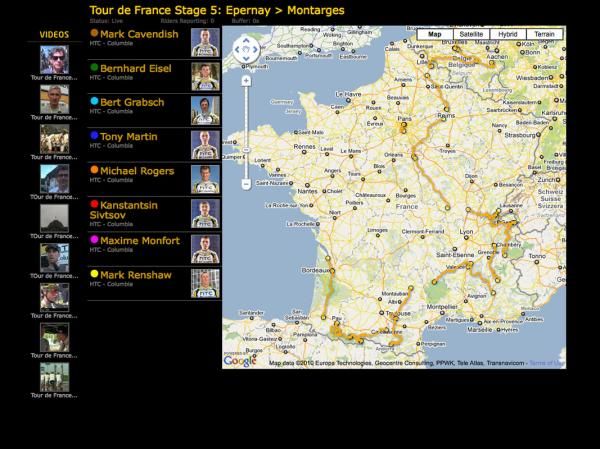Click Mark Cavendish's brown color dot
The height and width of the screenshot is (449, 600).
pyautogui.click(x=94, y=33)
